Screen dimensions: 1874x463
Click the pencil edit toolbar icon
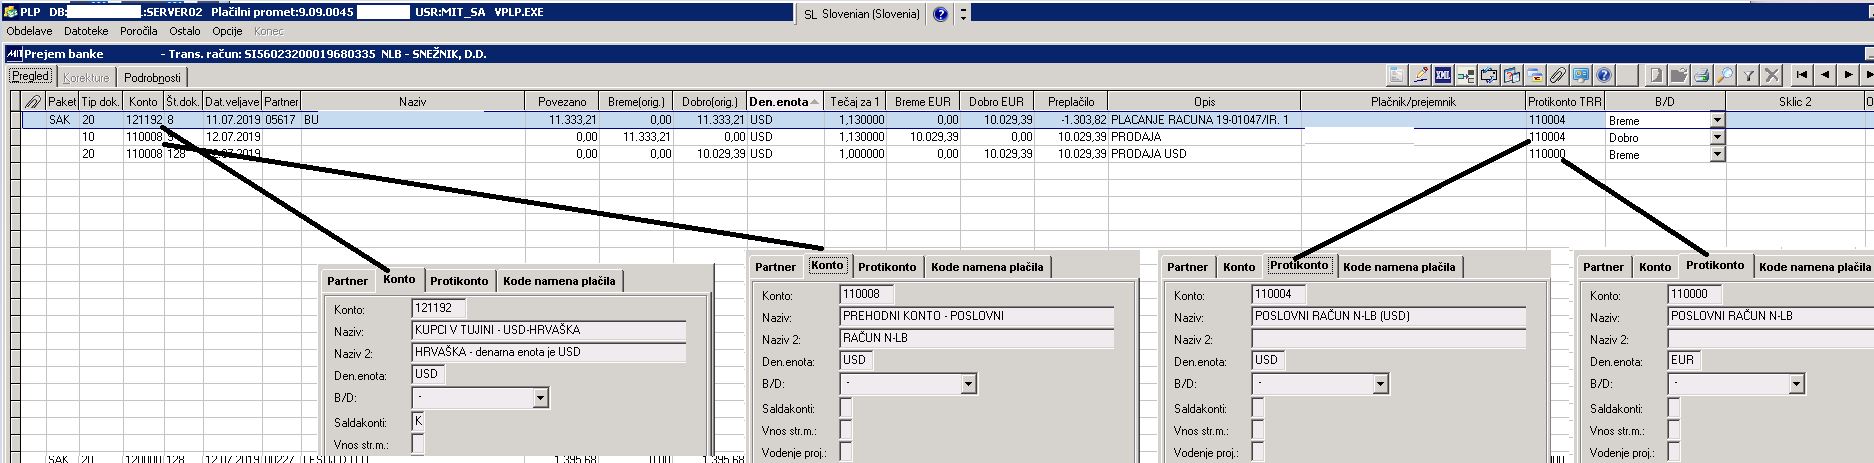click(x=1420, y=74)
